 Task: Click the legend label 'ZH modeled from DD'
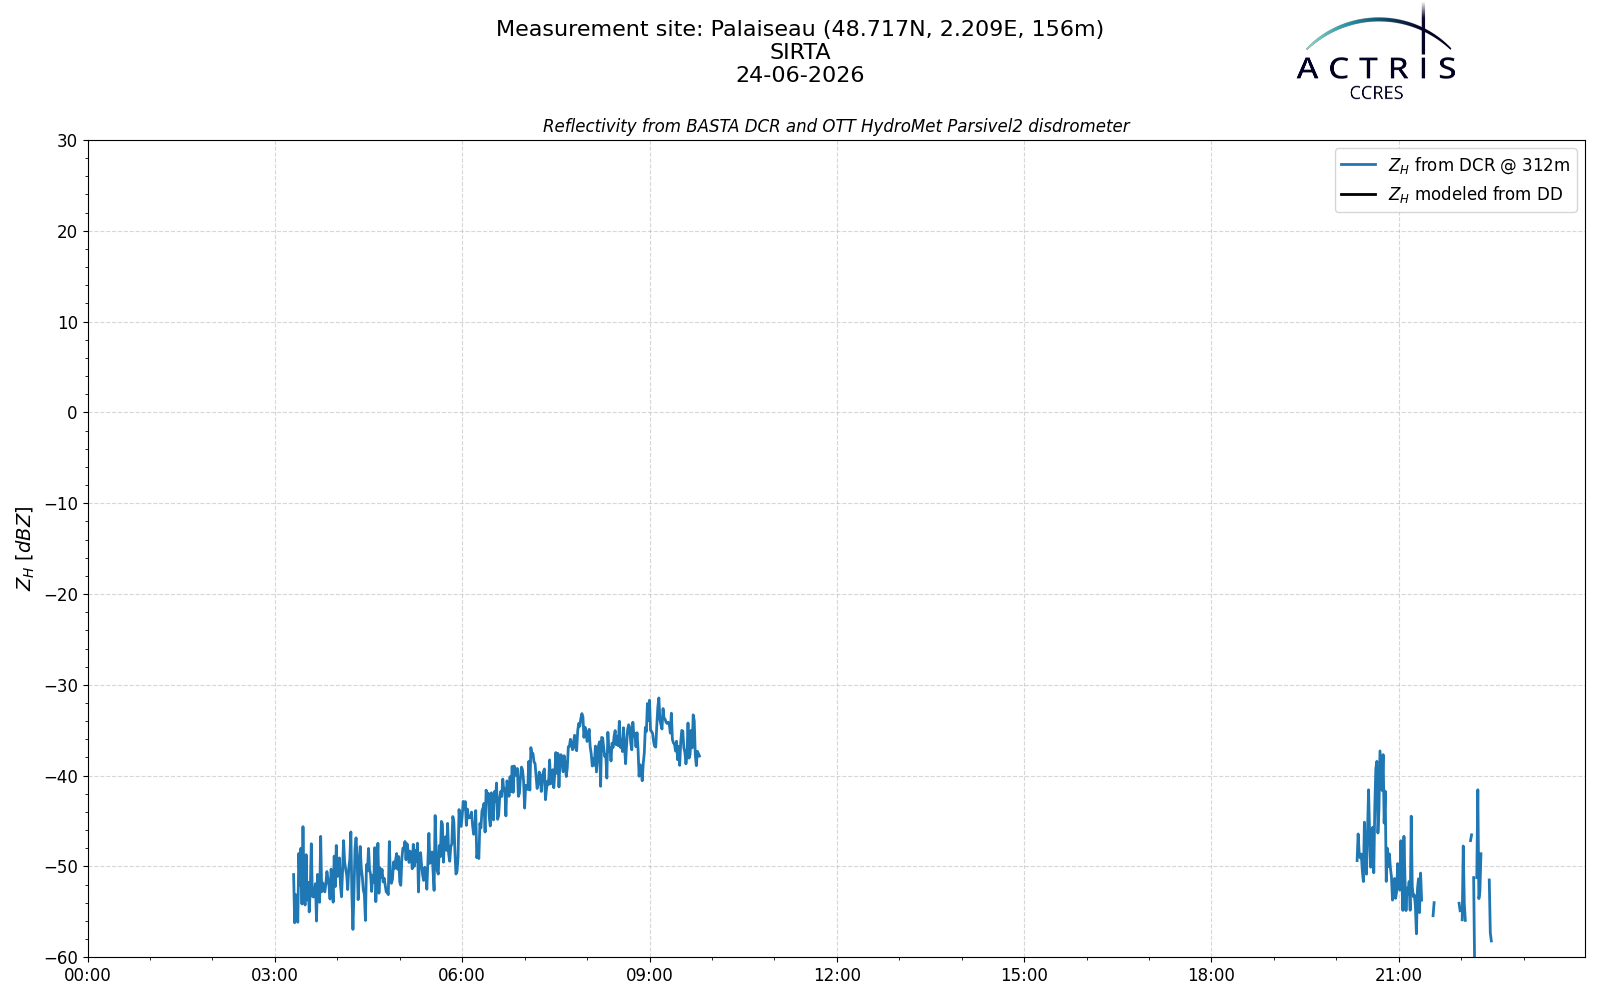point(1475,195)
